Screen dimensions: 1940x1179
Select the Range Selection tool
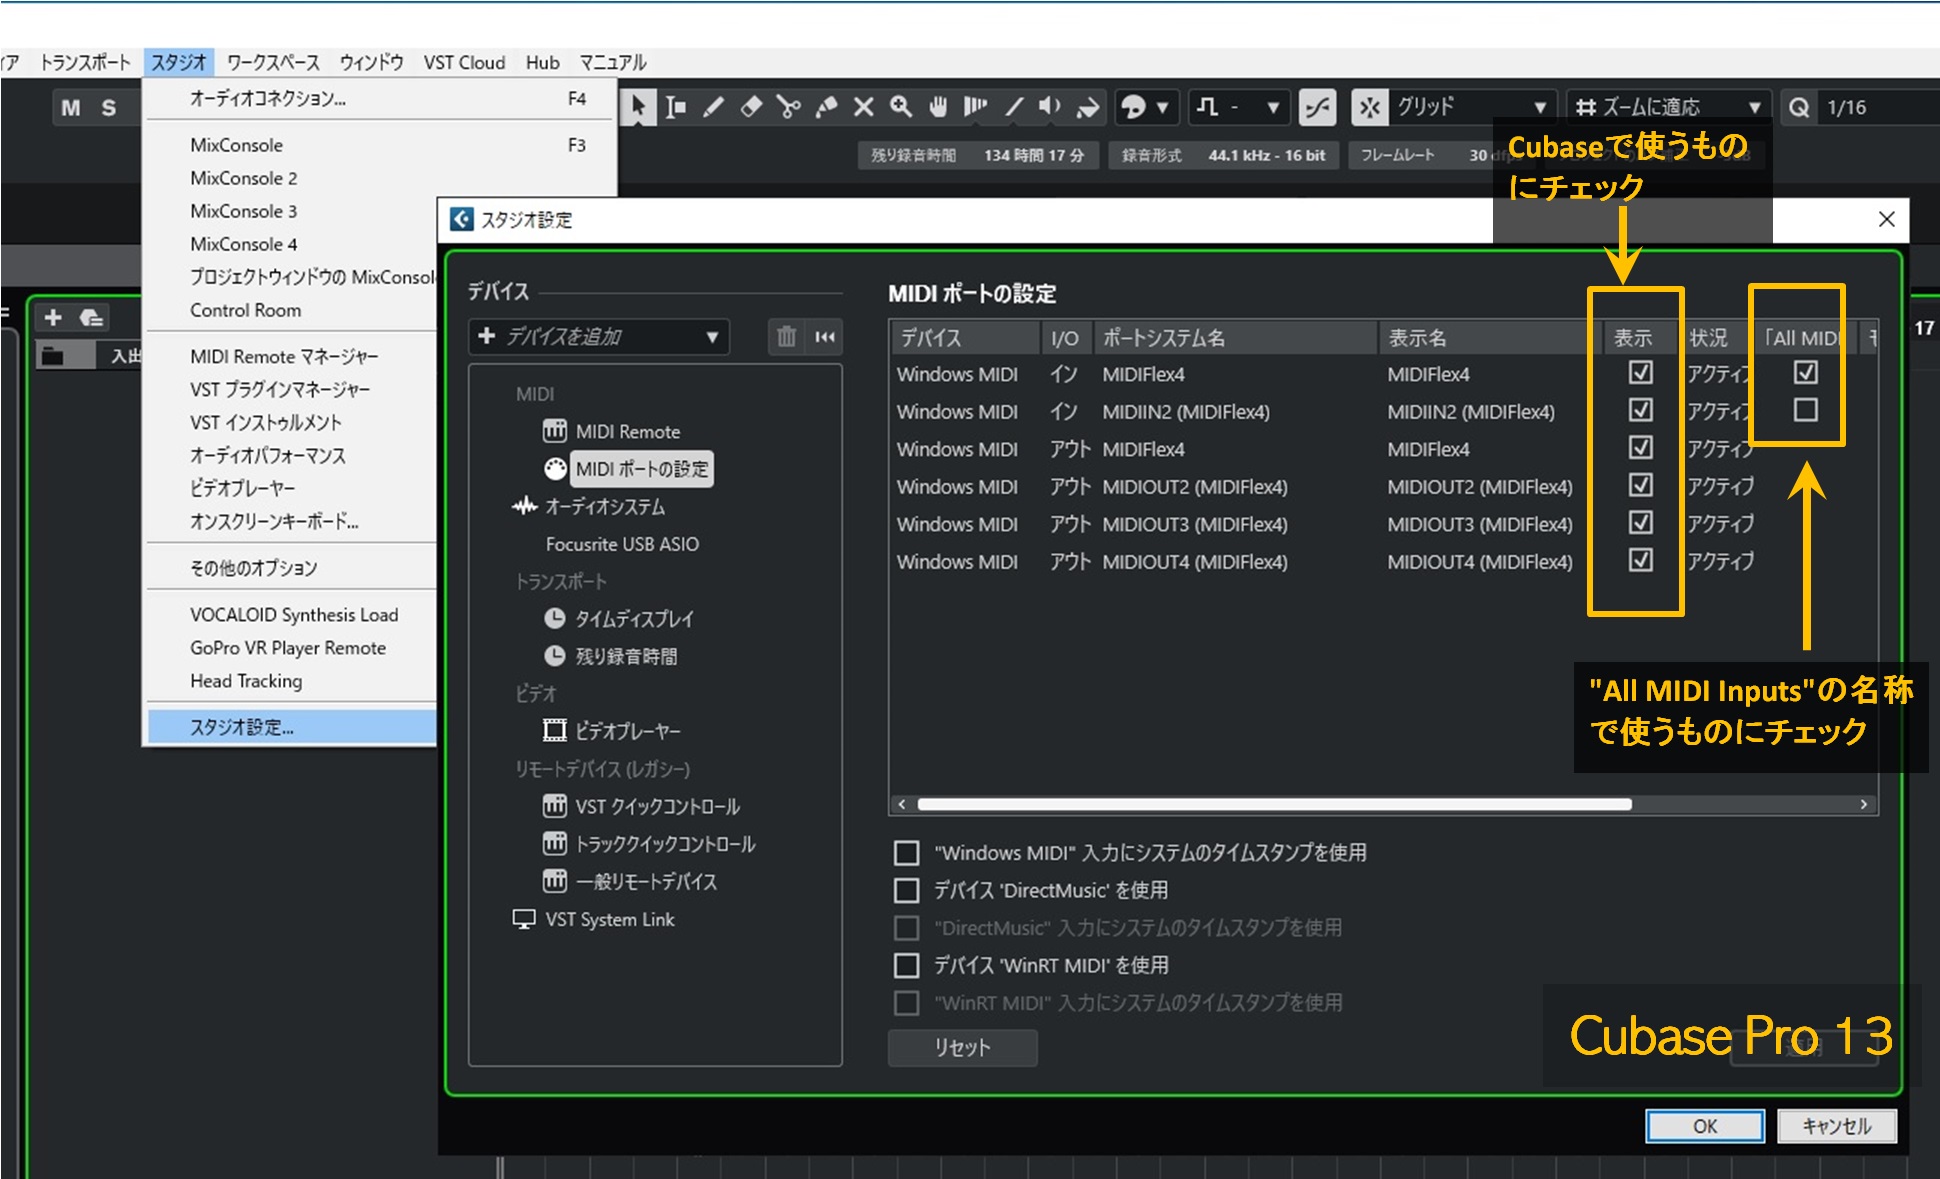pyautogui.click(x=676, y=107)
